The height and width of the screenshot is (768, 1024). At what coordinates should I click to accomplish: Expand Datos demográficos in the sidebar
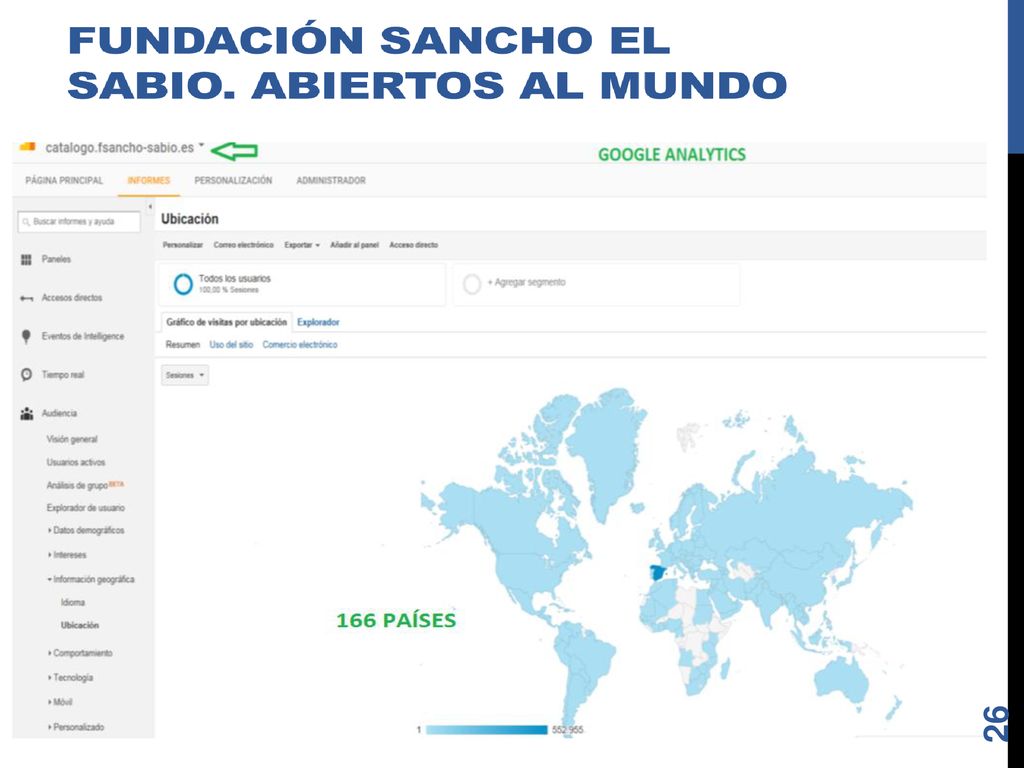pyautogui.click(x=86, y=530)
